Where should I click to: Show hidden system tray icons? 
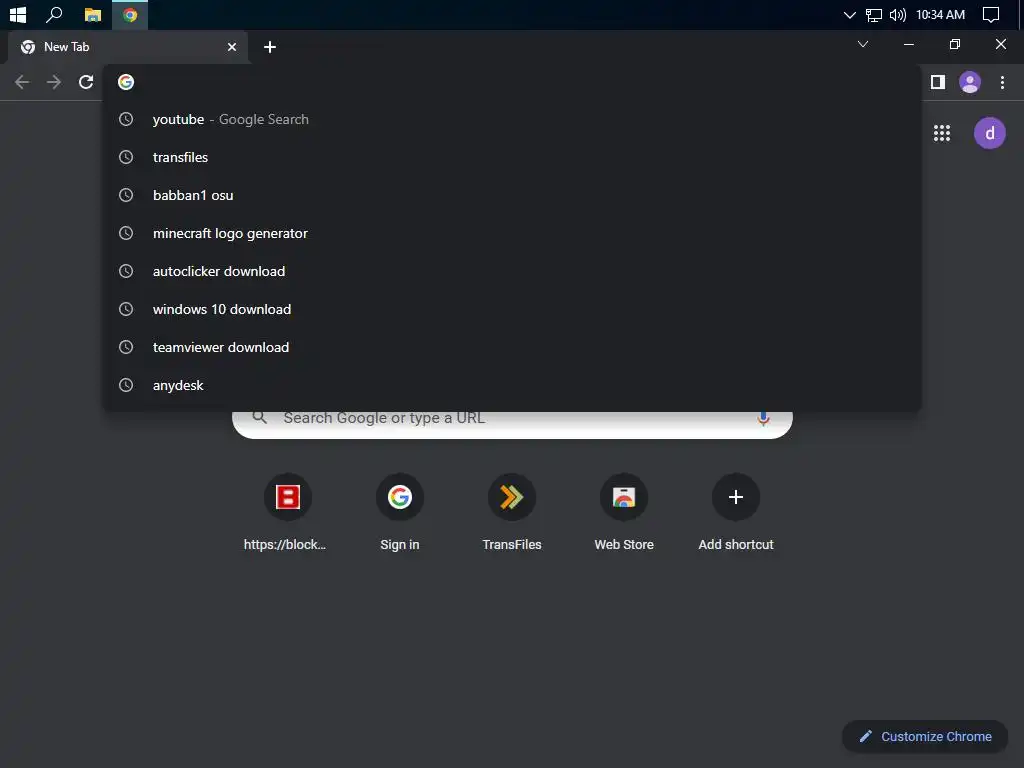point(850,14)
